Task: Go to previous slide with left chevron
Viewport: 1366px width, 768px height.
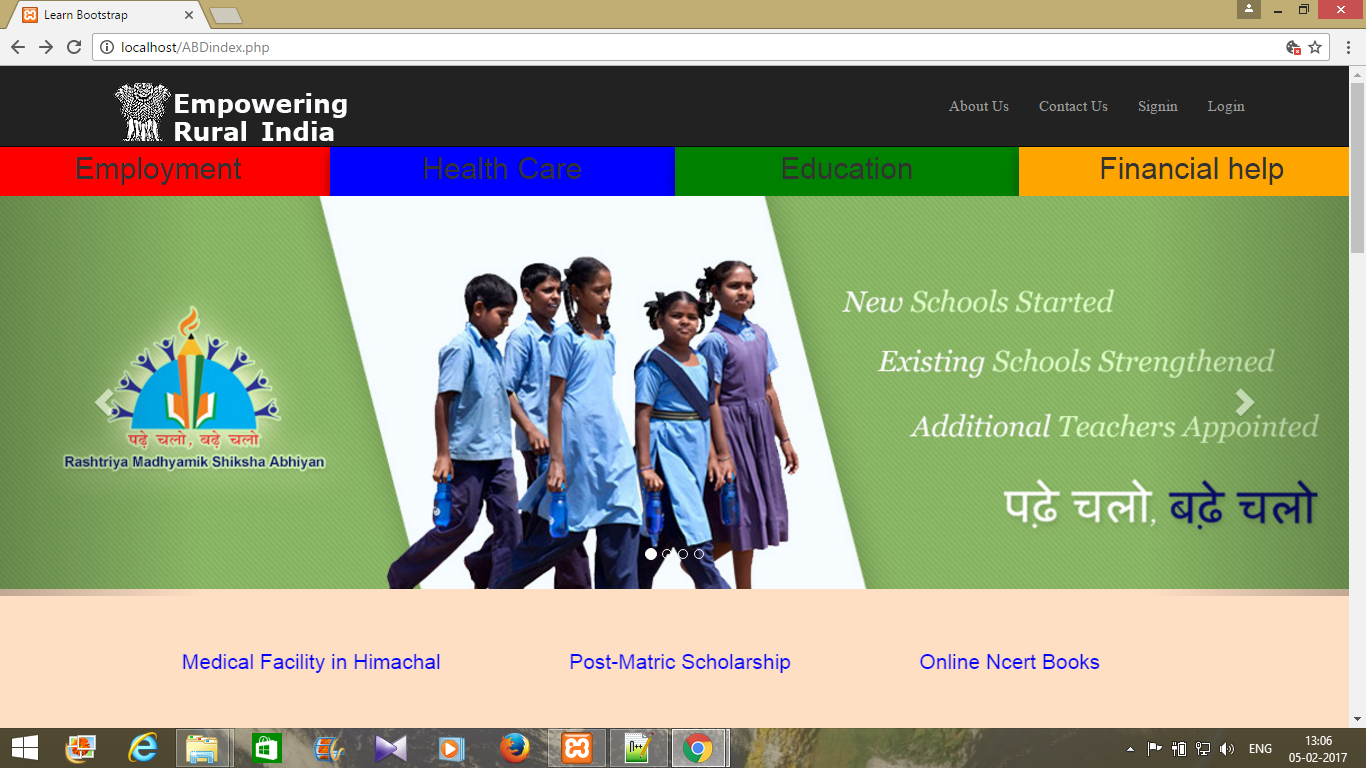Action: (103, 401)
